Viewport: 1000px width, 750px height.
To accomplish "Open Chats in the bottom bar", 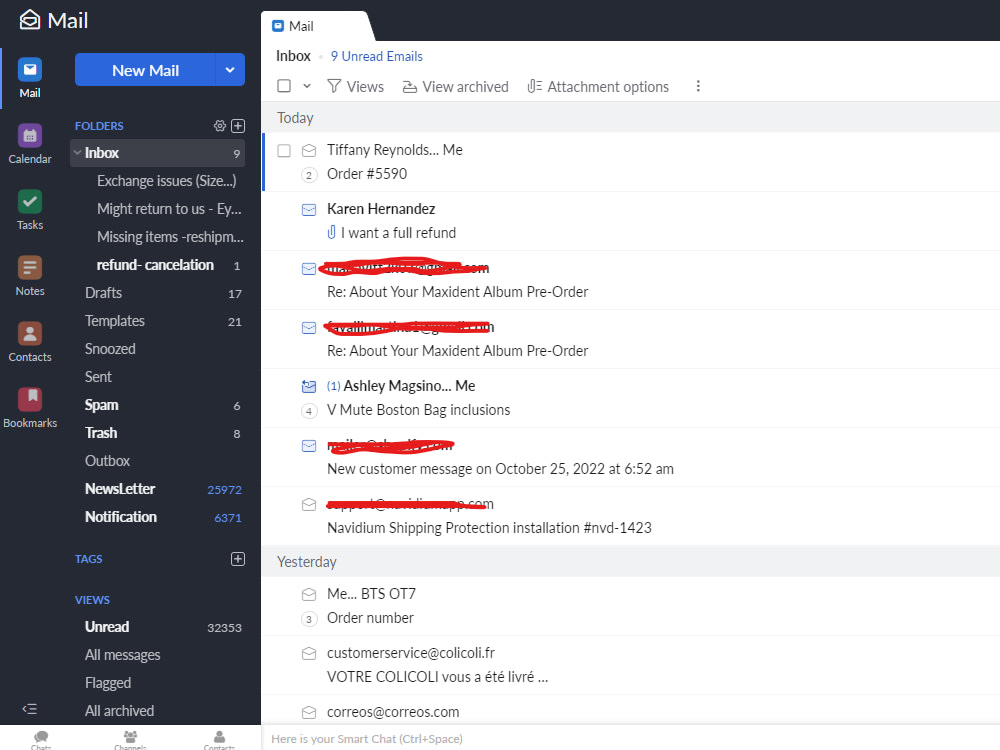I will [x=41, y=740].
